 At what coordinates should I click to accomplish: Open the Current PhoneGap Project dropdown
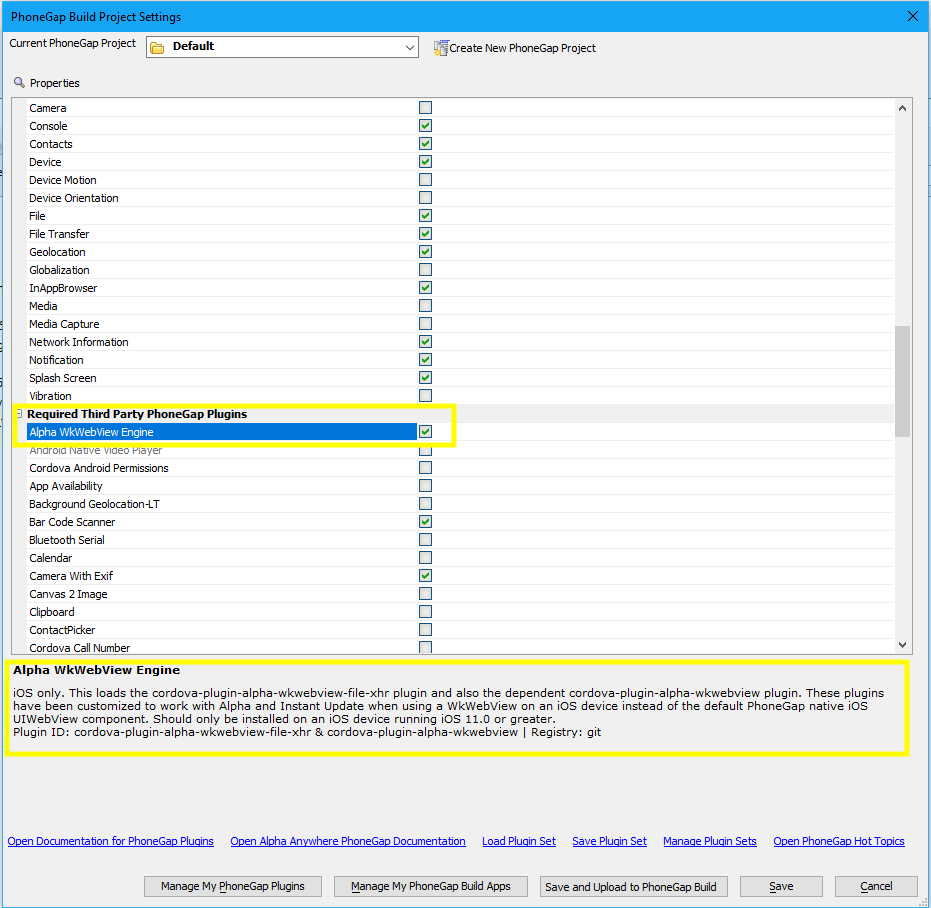409,46
